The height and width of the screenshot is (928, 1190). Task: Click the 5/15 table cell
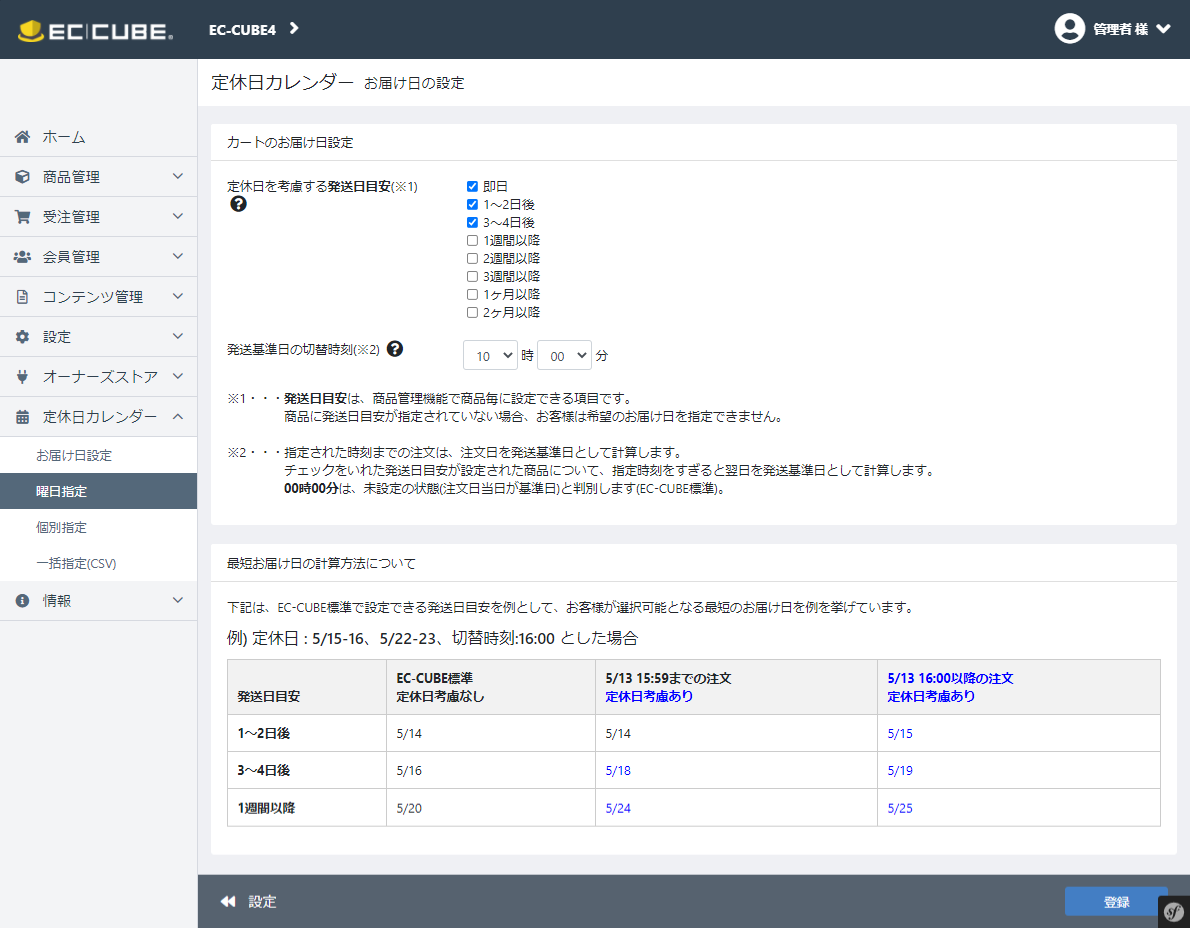point(1018,734)
